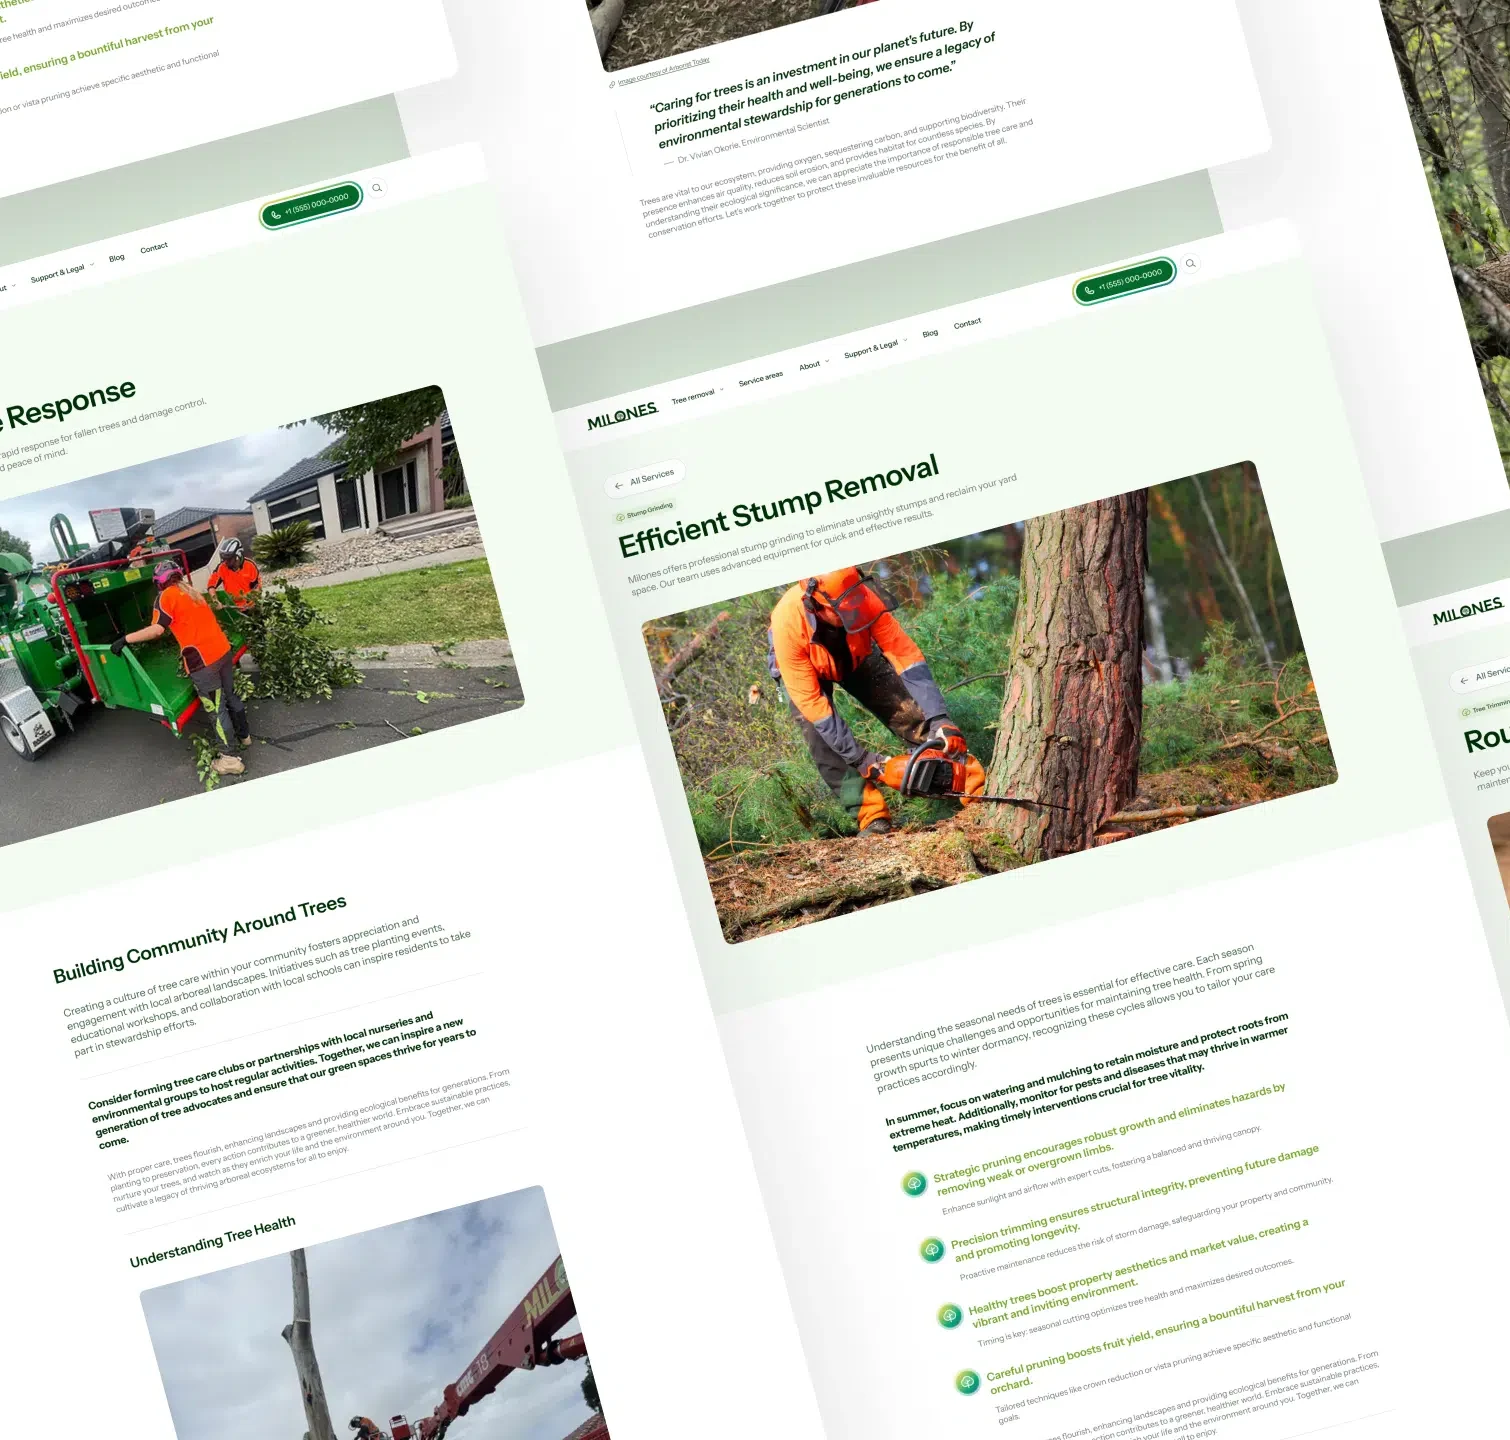Open the Support & Legal dropdown on the center page
This screenshot has width=1510, height=1440.
click(x=875, y=349)
